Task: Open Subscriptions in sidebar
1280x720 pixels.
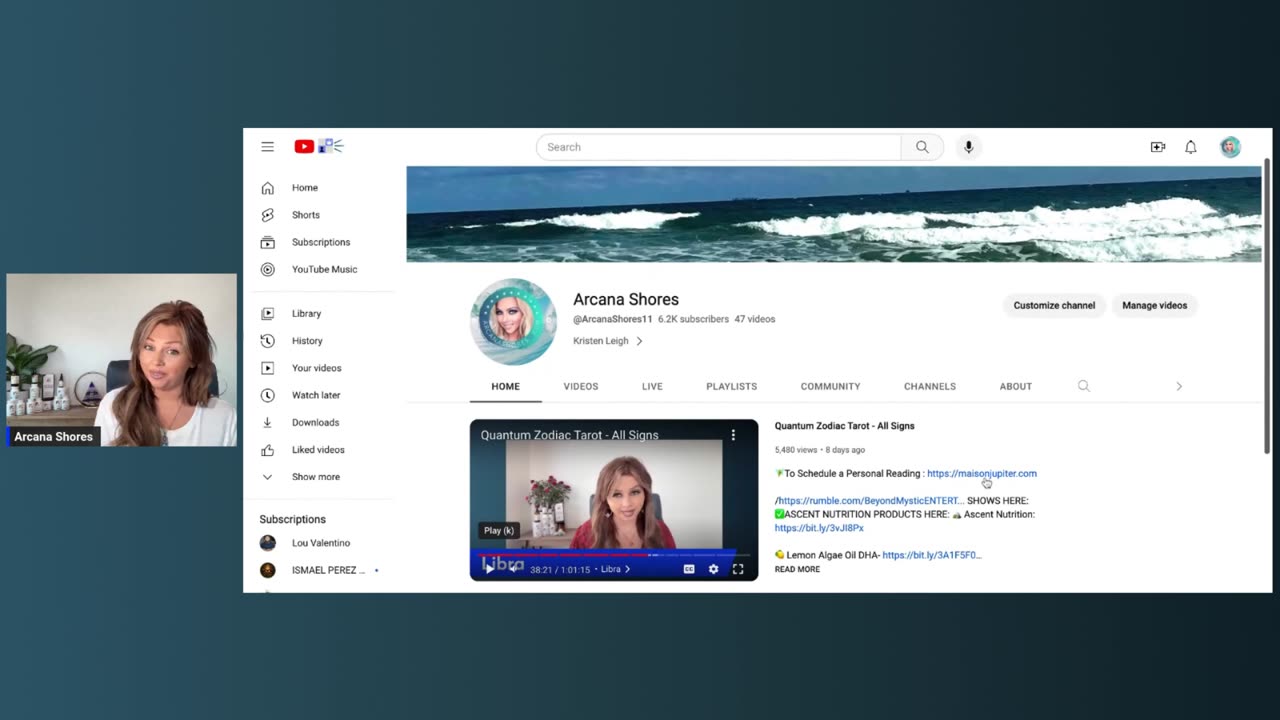Action: click(x=320, y=242)
